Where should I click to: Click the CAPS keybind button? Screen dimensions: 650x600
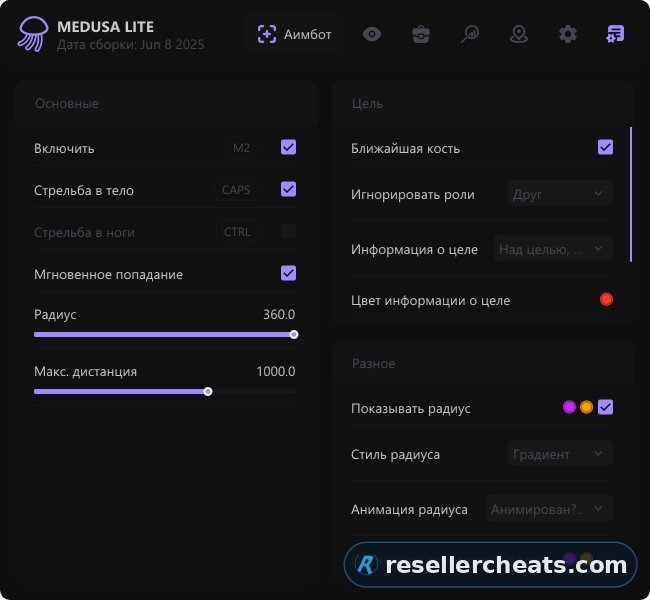point(236,189)
